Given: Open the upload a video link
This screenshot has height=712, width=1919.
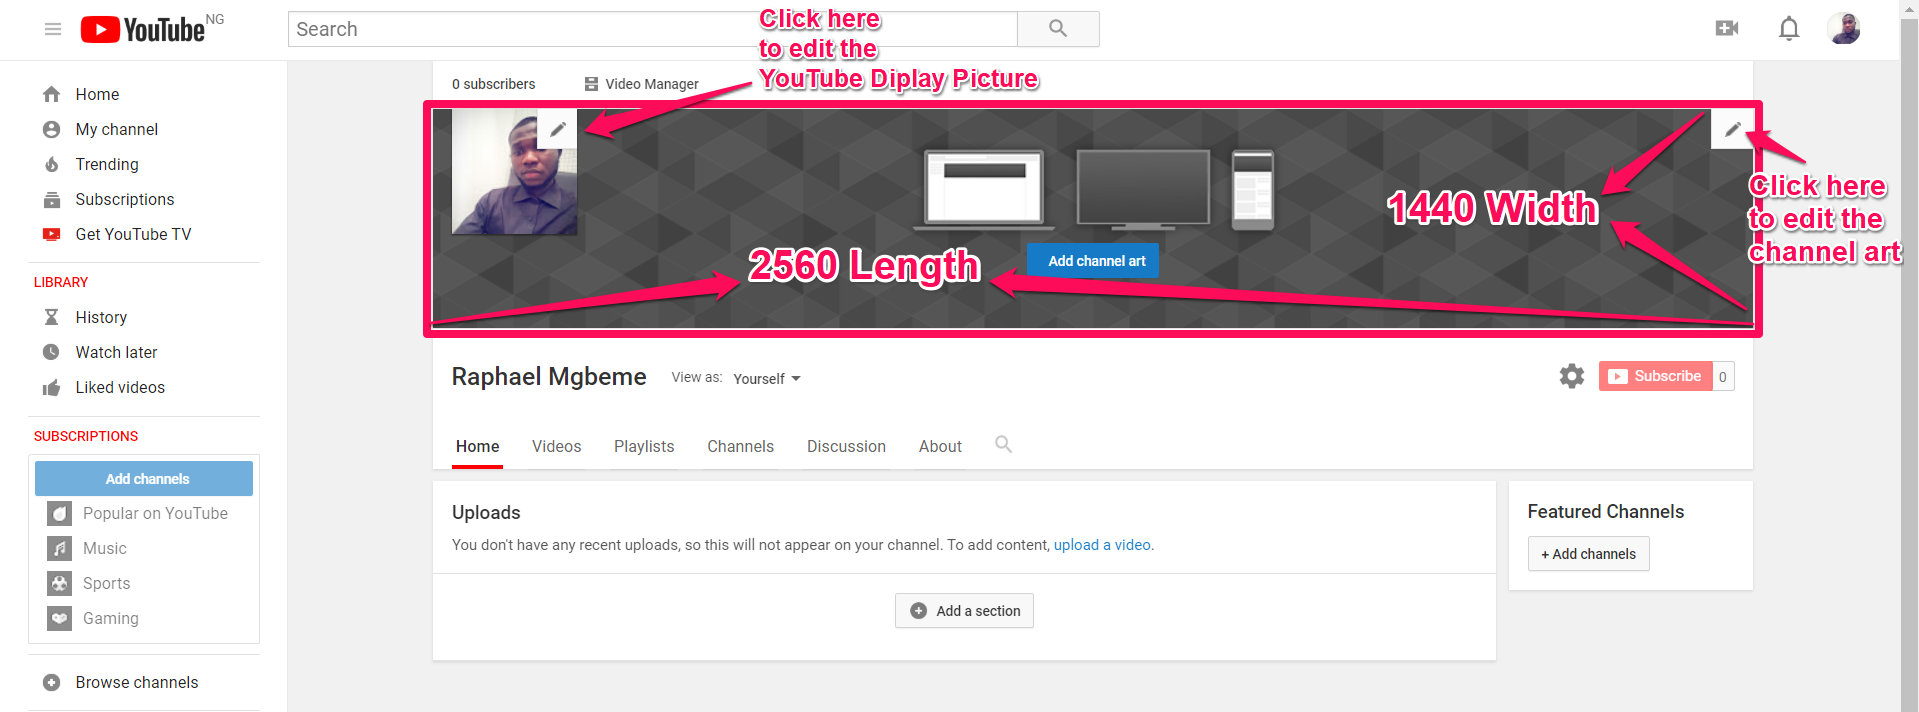Looking at the screenshot, I should point(1102,545).
